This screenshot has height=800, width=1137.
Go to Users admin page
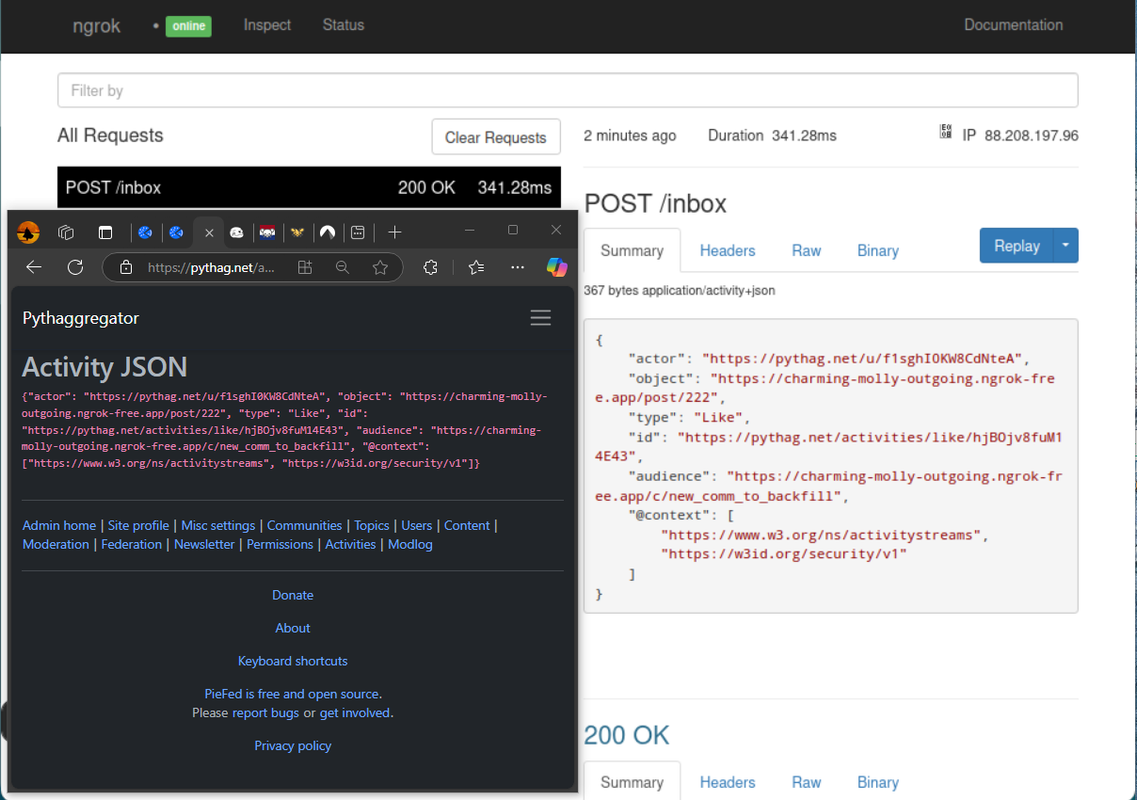[416, 525]
